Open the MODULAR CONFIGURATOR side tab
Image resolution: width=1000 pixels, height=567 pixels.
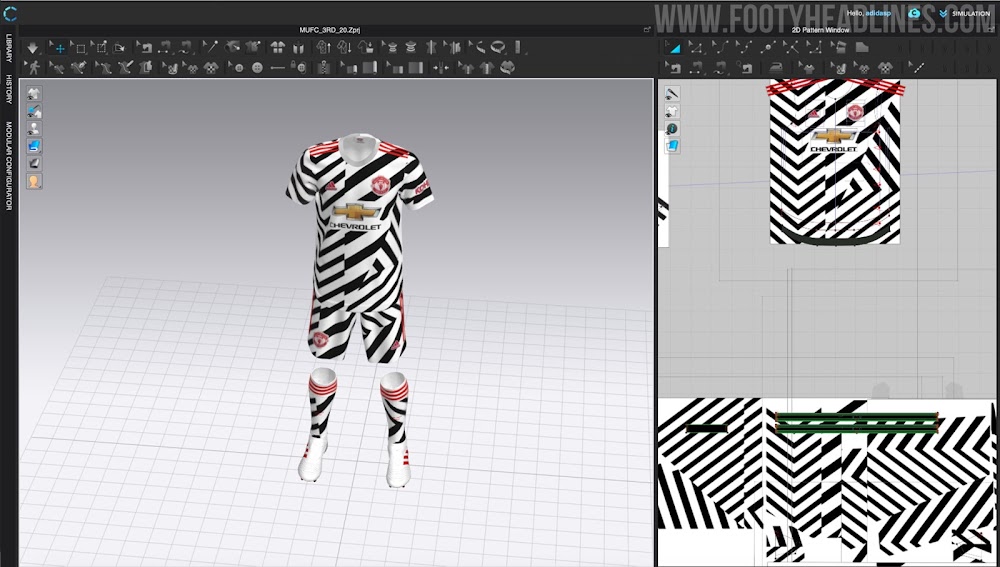(9, 166)
